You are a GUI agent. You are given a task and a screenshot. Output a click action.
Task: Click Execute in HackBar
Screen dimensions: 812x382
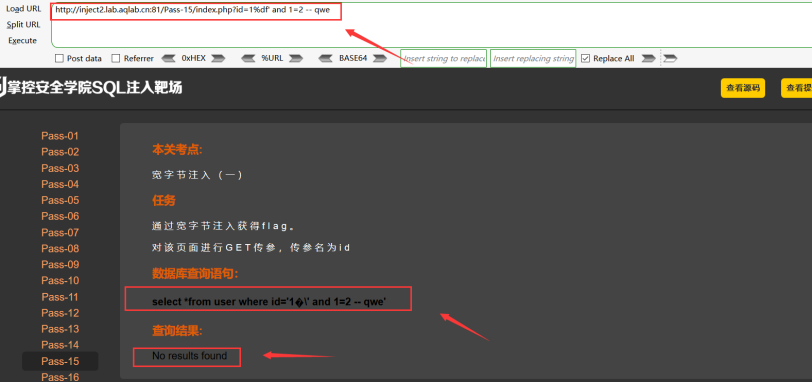23,40
